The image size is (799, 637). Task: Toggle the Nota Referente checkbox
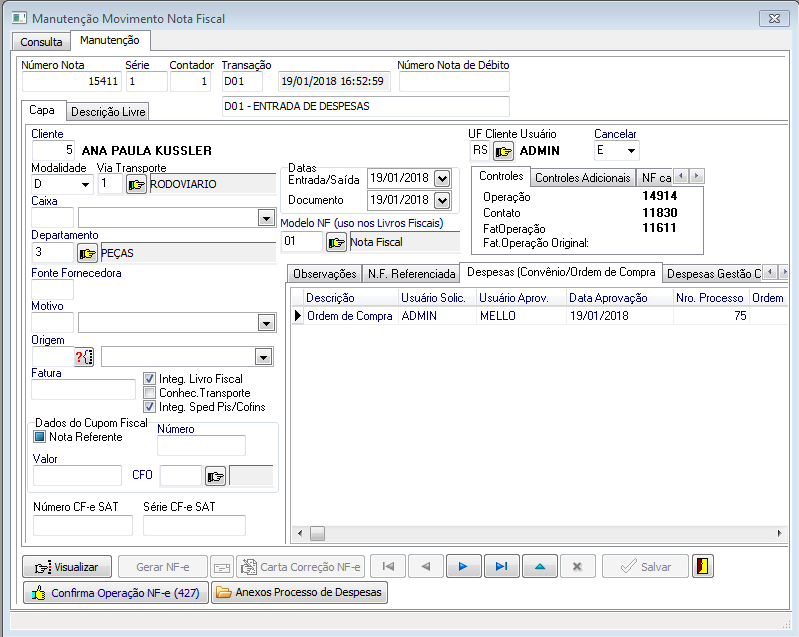40,436
